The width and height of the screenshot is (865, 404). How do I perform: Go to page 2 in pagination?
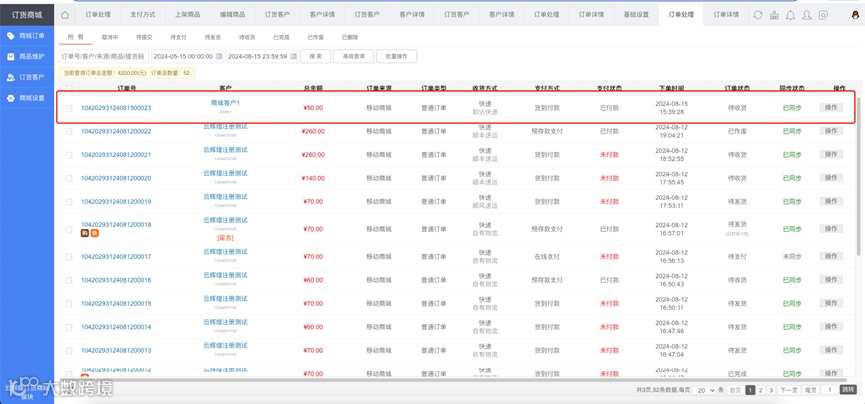[x=761, y=390]
